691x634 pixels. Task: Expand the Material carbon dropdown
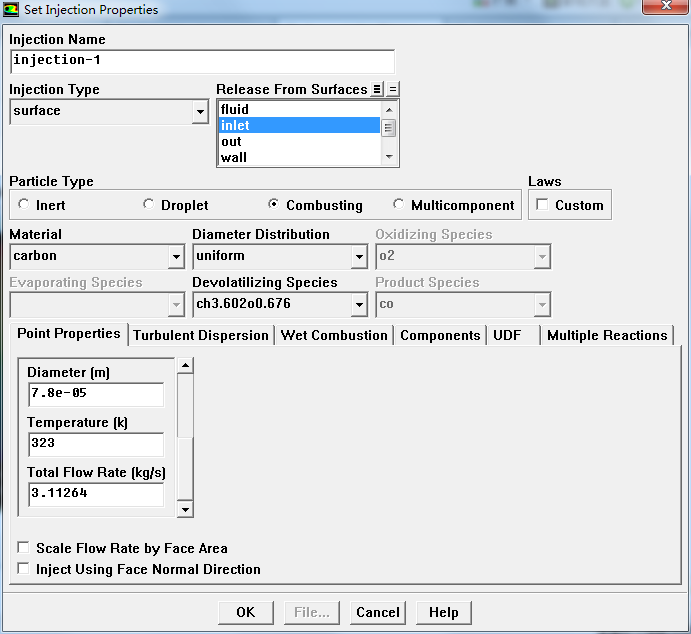tap(176, 257)
